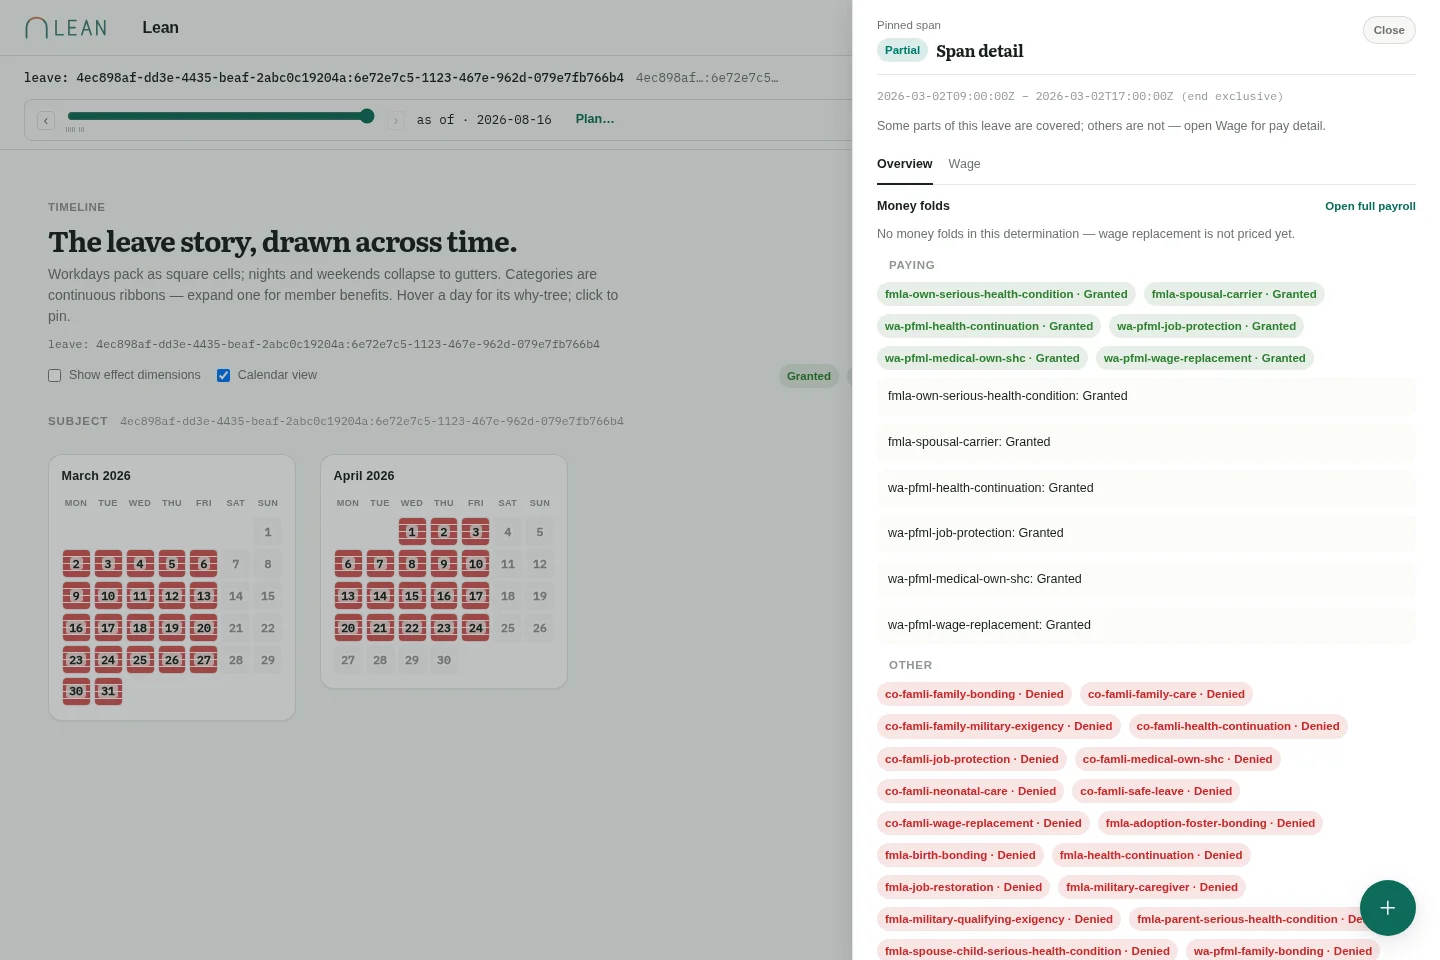1440x960 pixels.
Task: Select April 24 day cell
Action: [476, 628]
